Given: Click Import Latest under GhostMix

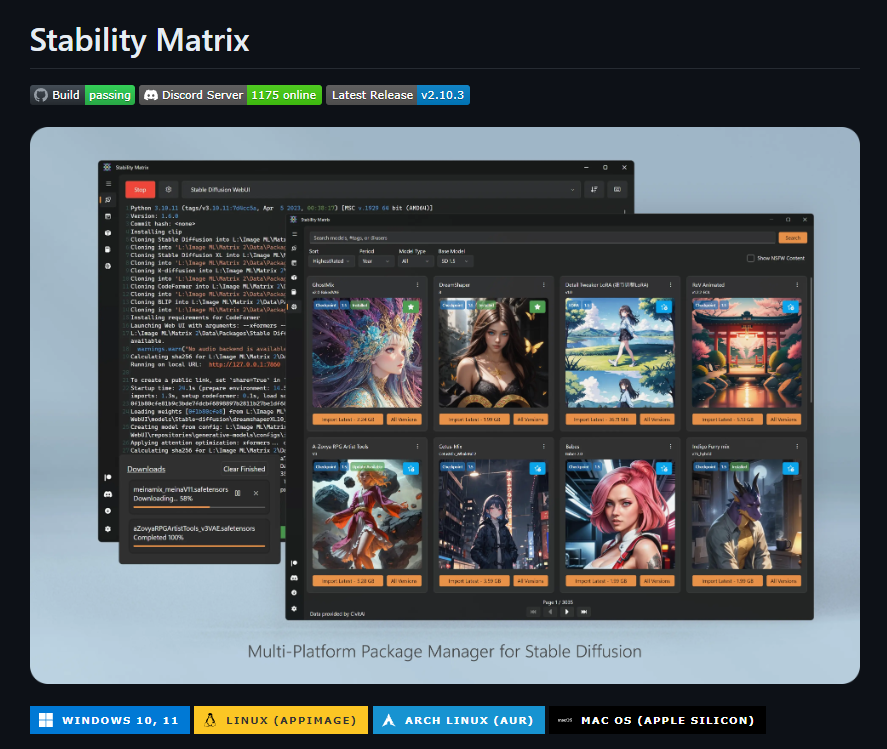Looking at the screenshot, I should pyautogui.click(x=348, y=420).
